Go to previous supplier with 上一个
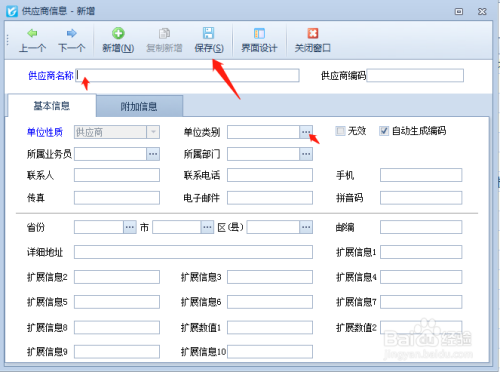Screen dimensions: 500x372 click(32, 41)
